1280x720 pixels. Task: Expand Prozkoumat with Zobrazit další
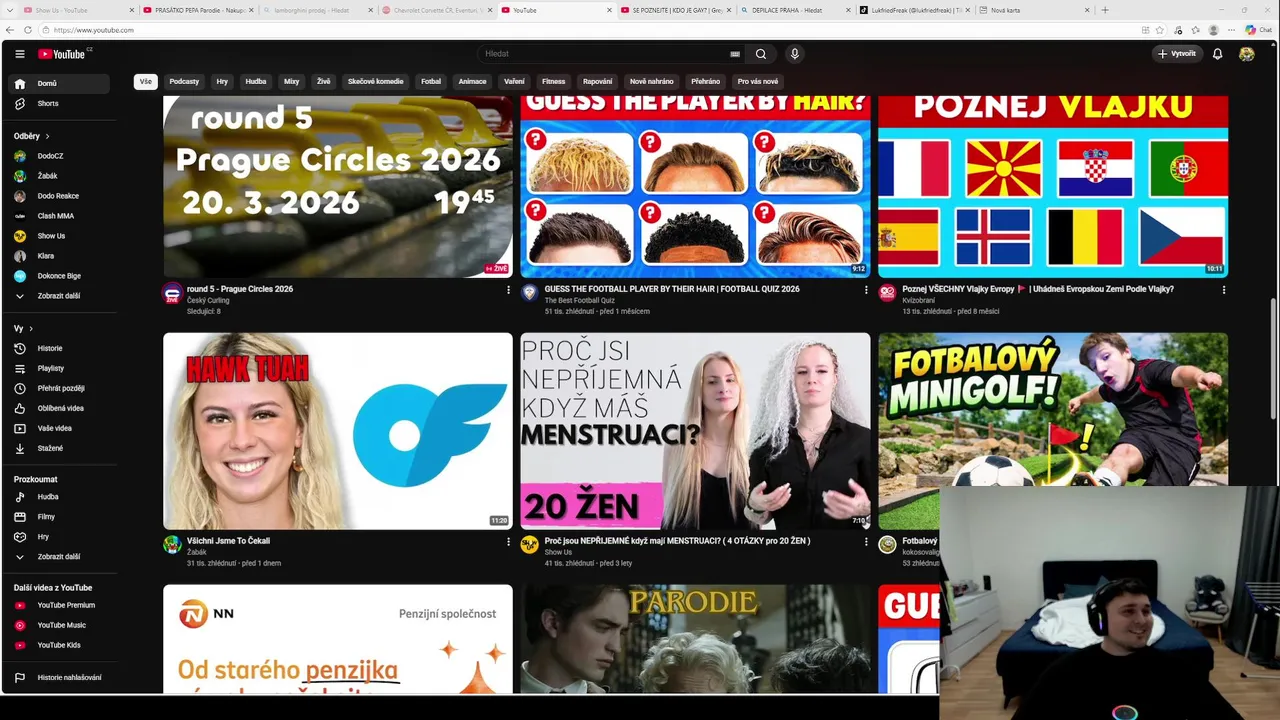pyautogui.click(x=60, y=557)
